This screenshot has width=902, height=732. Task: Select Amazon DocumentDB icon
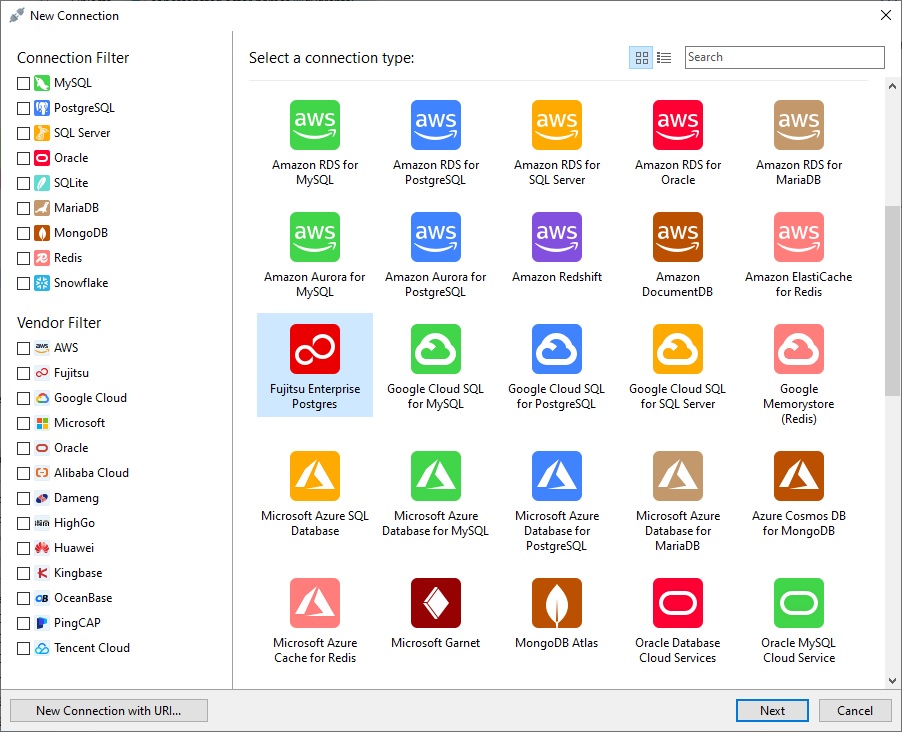tap(678, 237)
